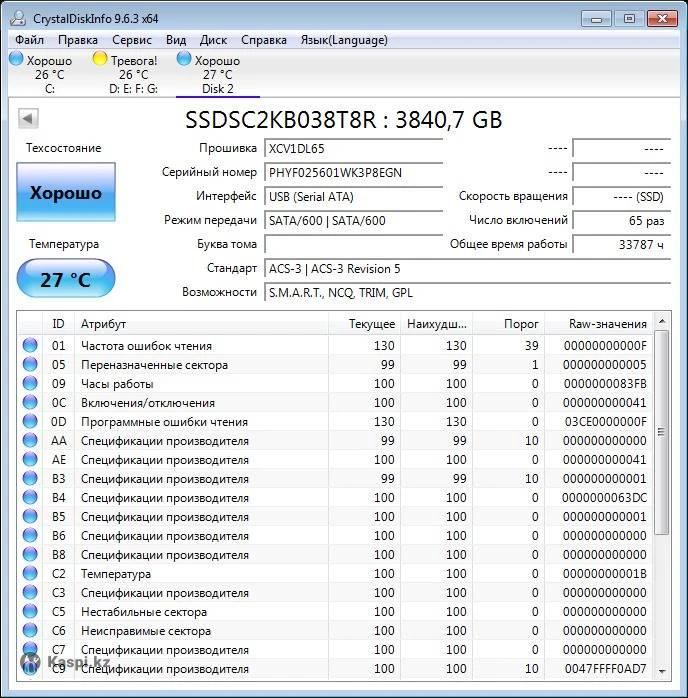The height and width of the screenshot is (698, 688).
Task: Open the Диск menu
Action: click(213, 40)
